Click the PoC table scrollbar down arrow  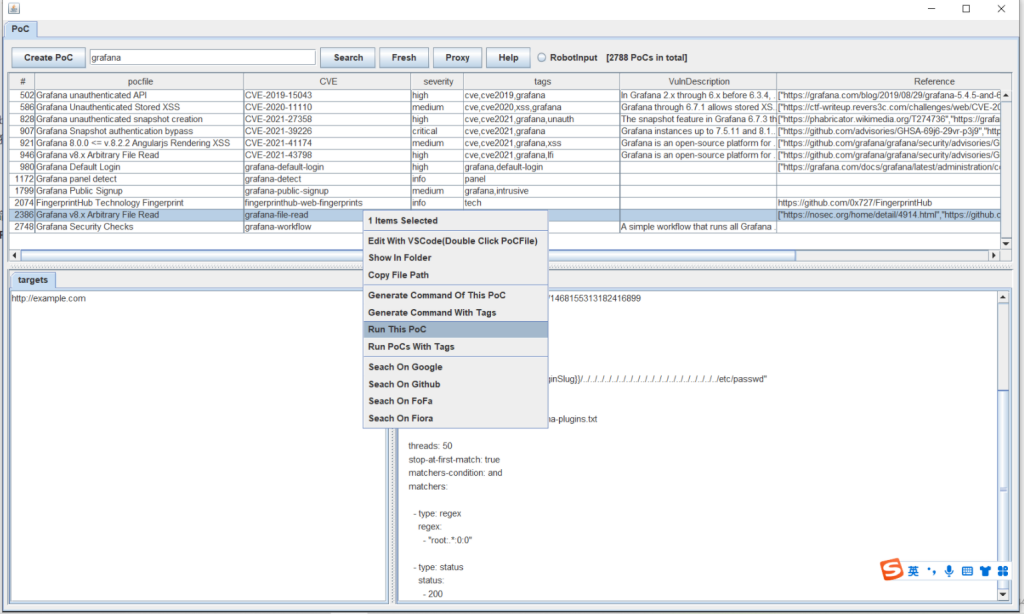tap(1006, 243)
